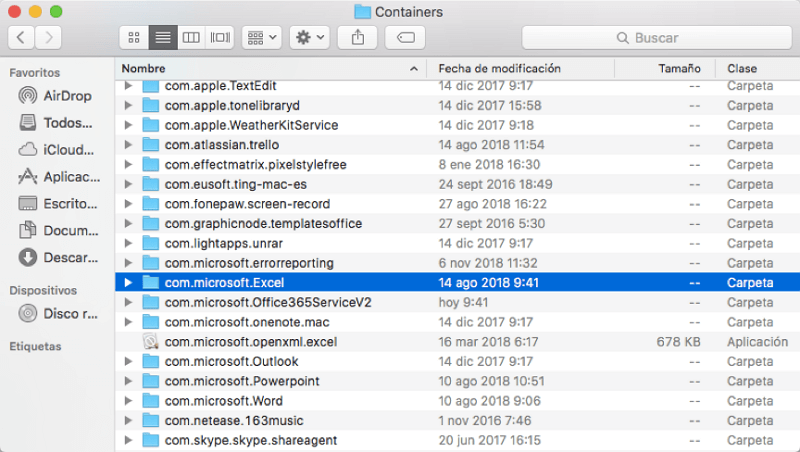This screenshot has height=452, width=800.
Task: Click the 678 KB size value
Action: (678, 342)
